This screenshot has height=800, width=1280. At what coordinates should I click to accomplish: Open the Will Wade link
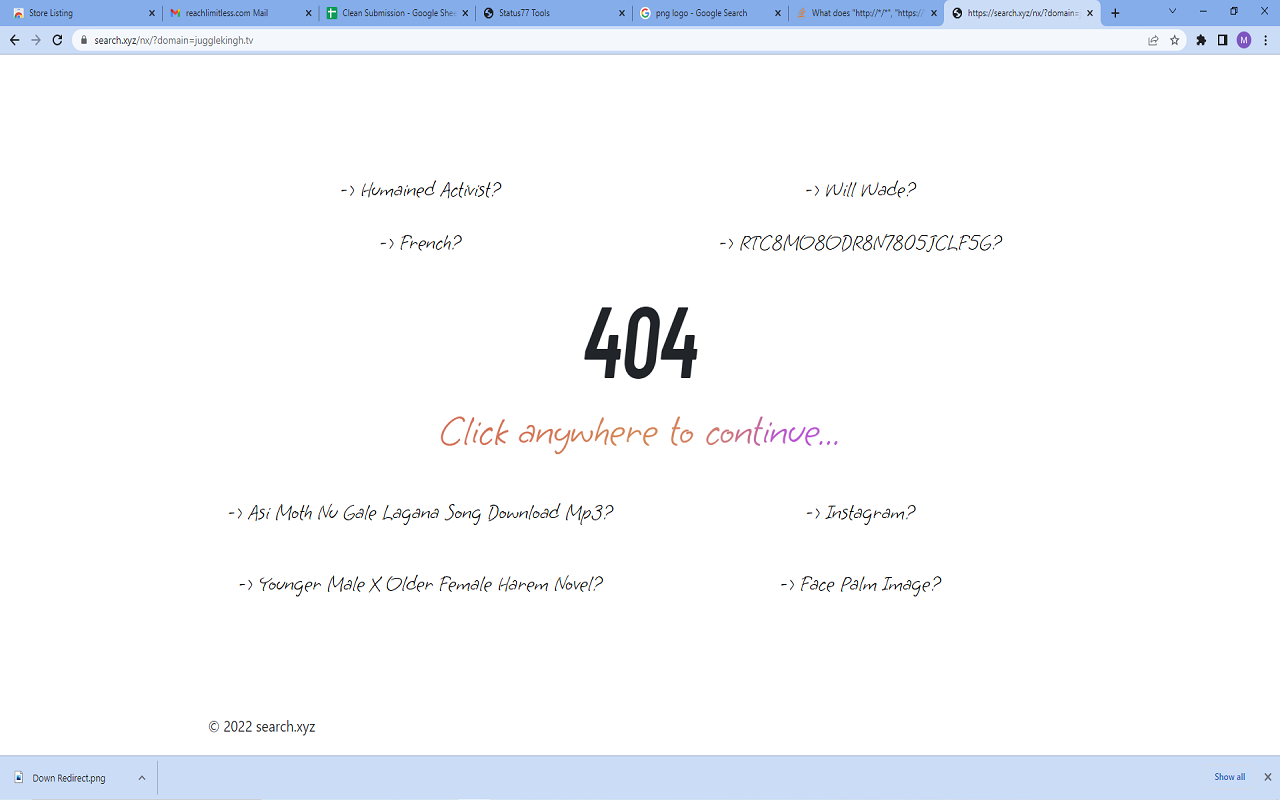coord(862,188)
